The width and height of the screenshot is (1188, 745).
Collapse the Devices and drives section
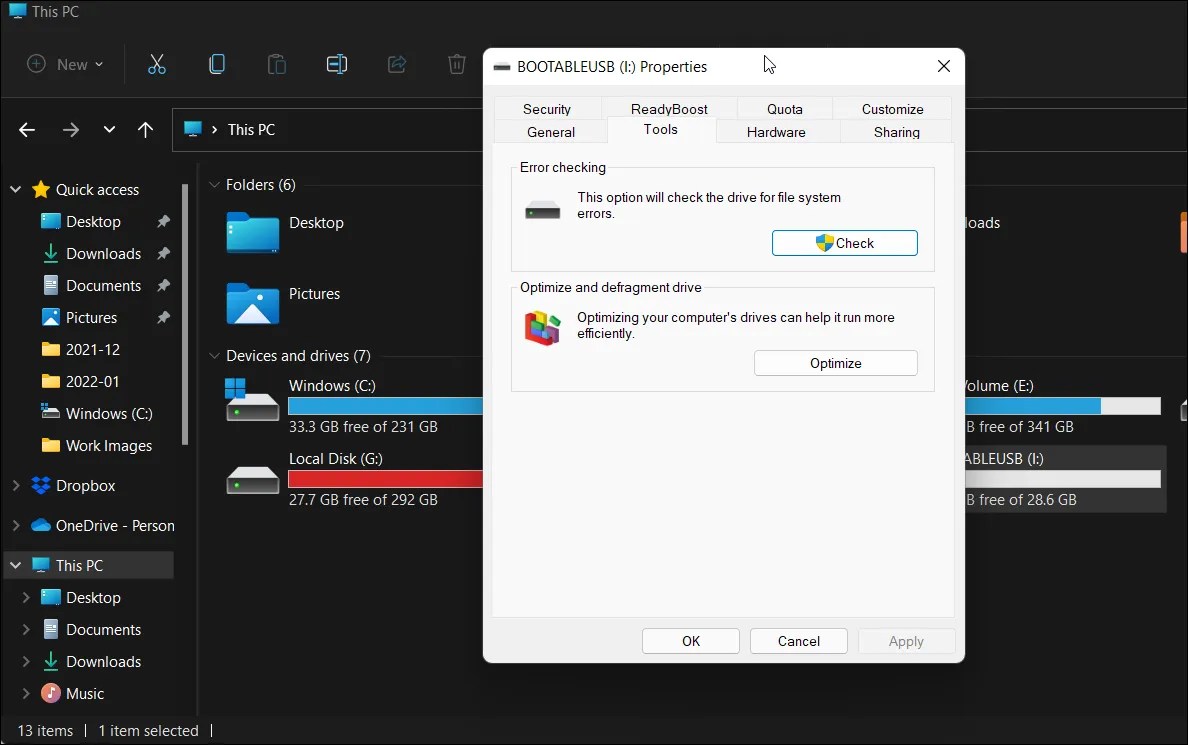click(214, 355)
